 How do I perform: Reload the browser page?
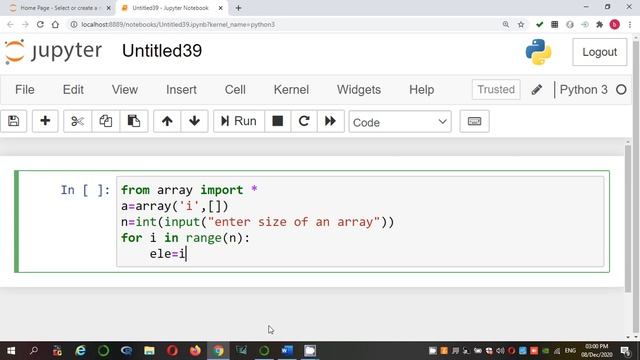tap(40, 24)
